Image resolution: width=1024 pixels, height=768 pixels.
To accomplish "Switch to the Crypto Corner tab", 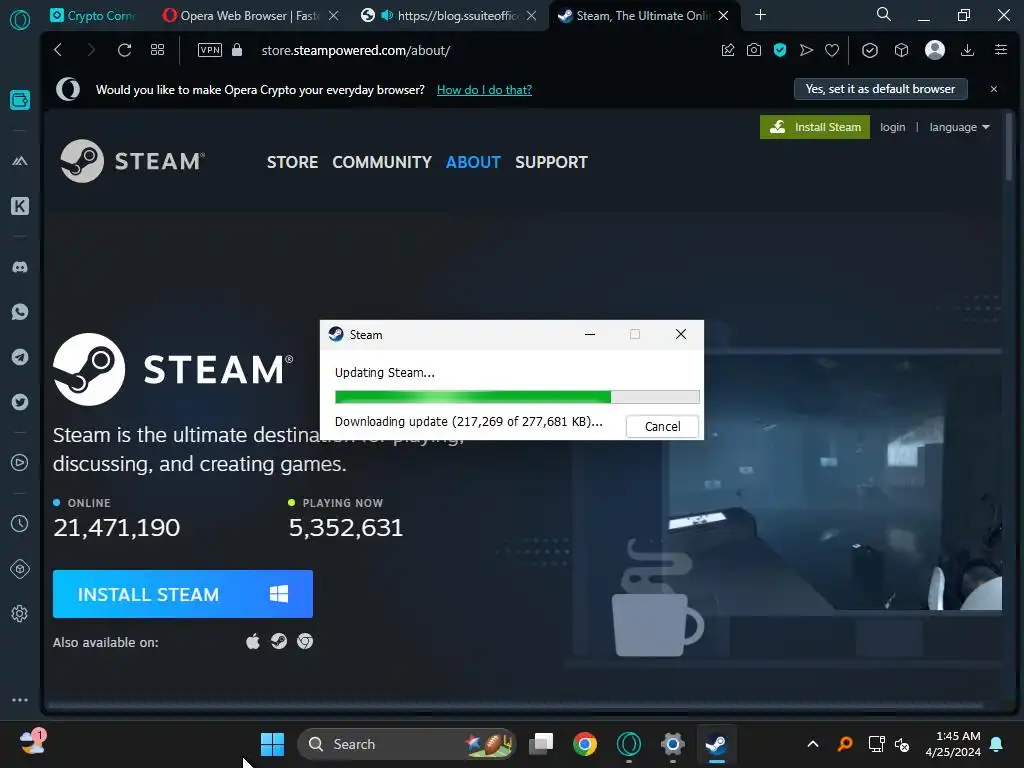I will pyautogui.click(x=94, y=16).
